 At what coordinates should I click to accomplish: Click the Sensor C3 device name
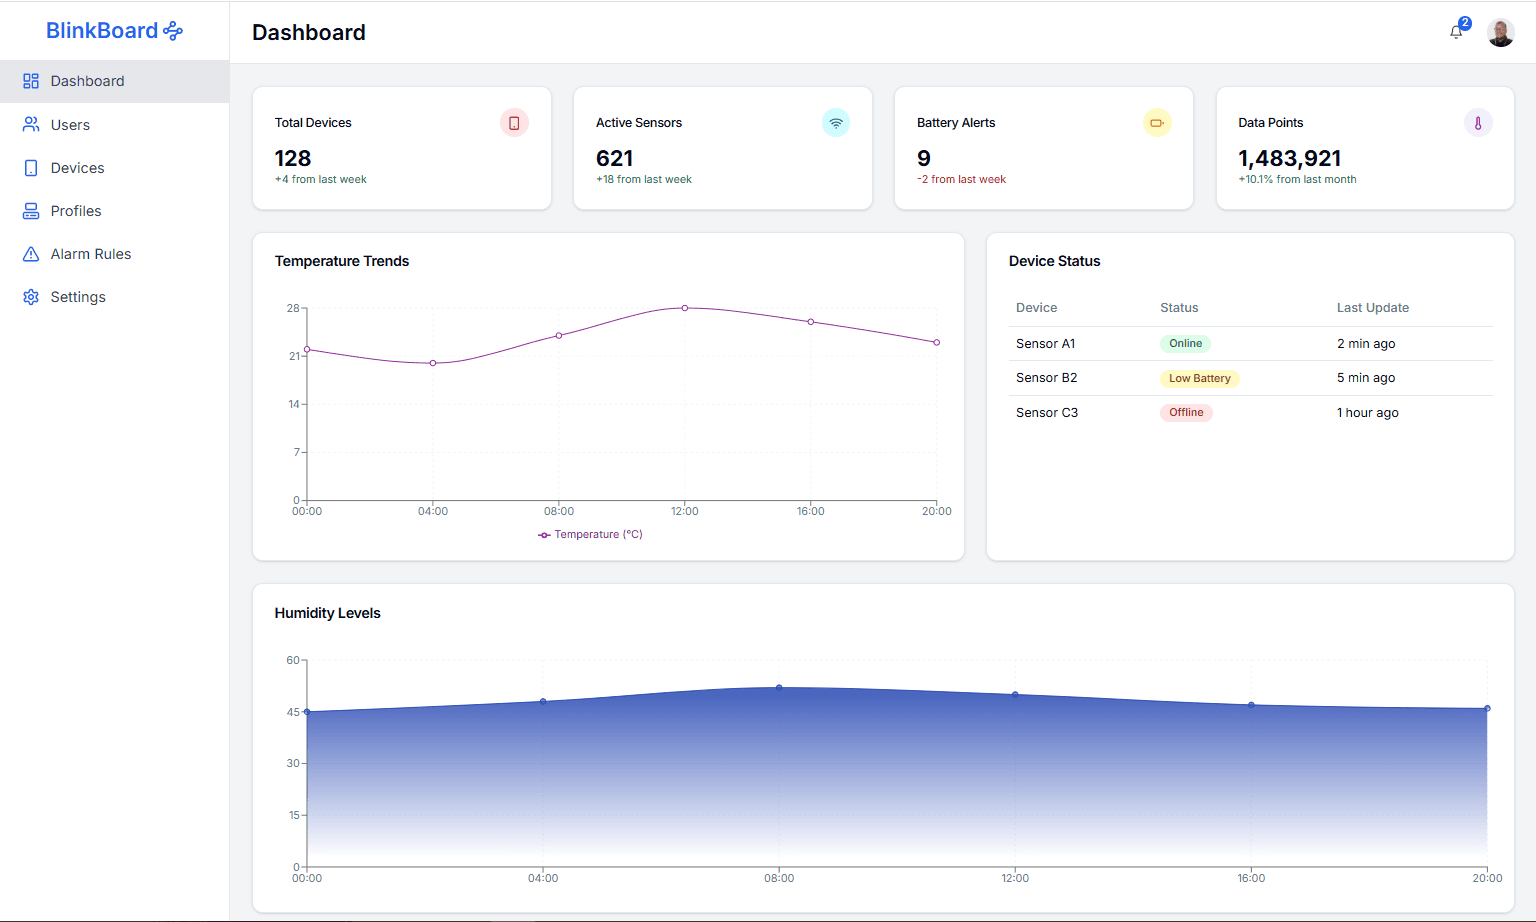1047,412
